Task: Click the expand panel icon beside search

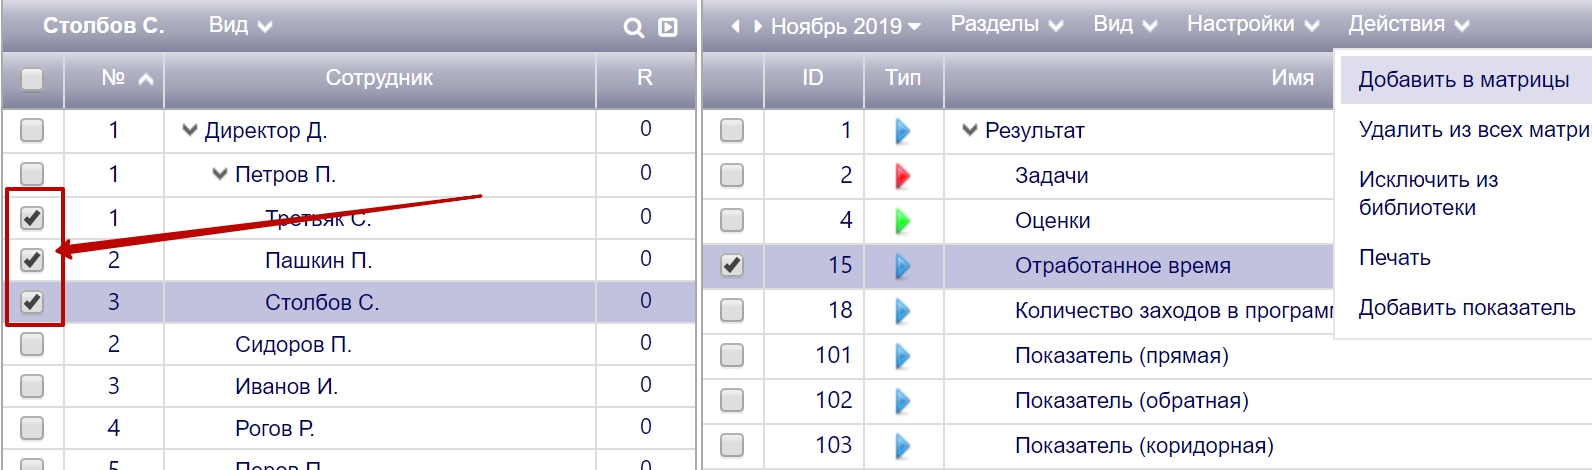Action: pos(668,28)
